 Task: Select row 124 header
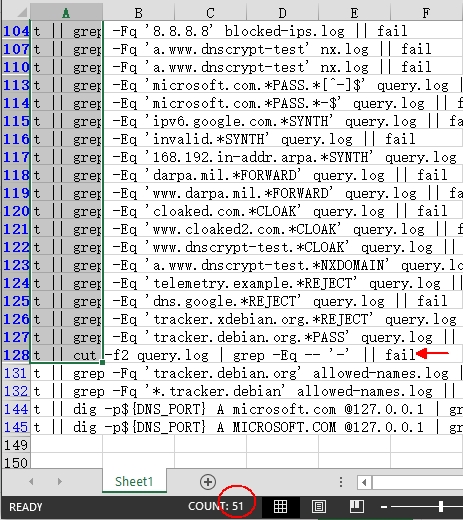pyautogui.click(x=16, y=283)
